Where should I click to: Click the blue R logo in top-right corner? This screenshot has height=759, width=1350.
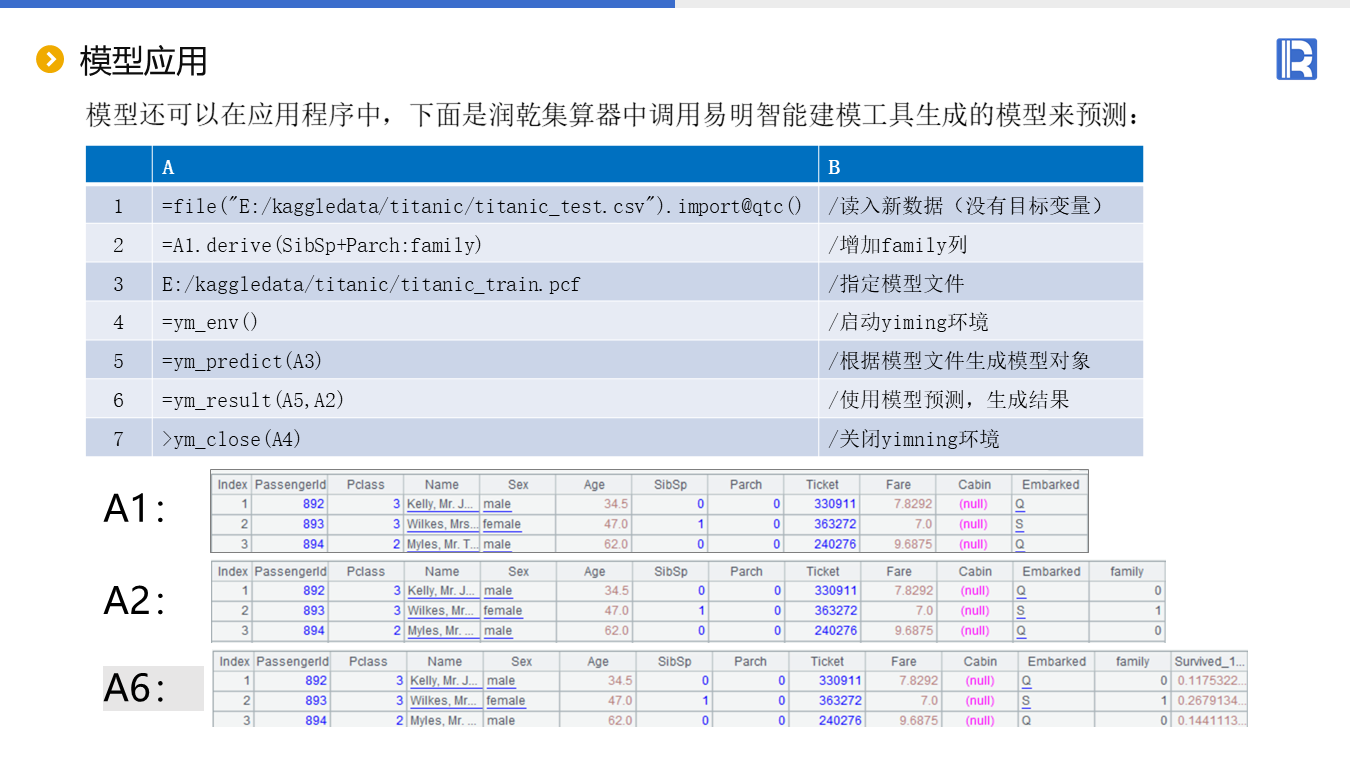click(x=1296, y=59)
